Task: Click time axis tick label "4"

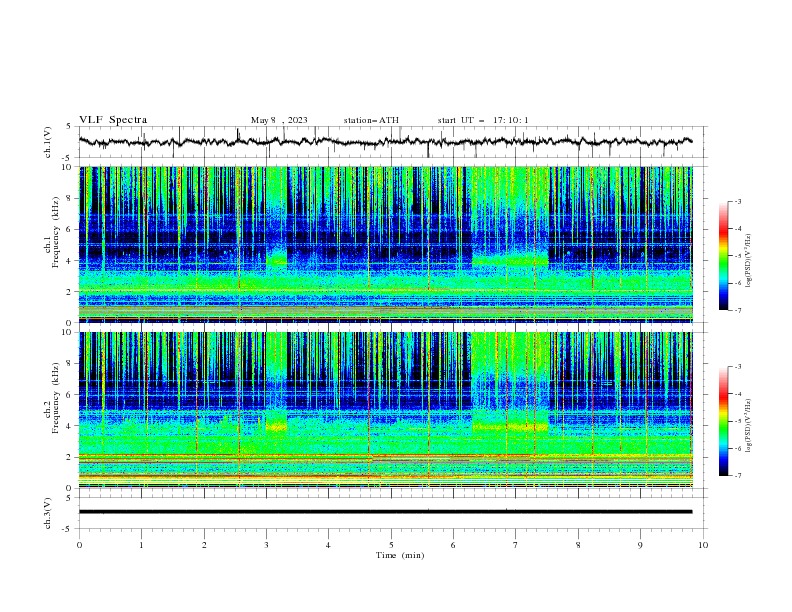Action: 328,545
